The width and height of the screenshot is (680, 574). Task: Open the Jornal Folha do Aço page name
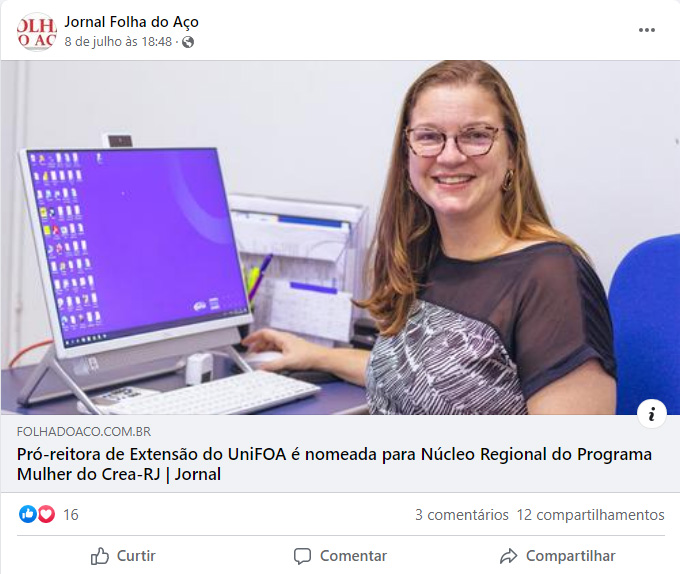tap(131, 22)
